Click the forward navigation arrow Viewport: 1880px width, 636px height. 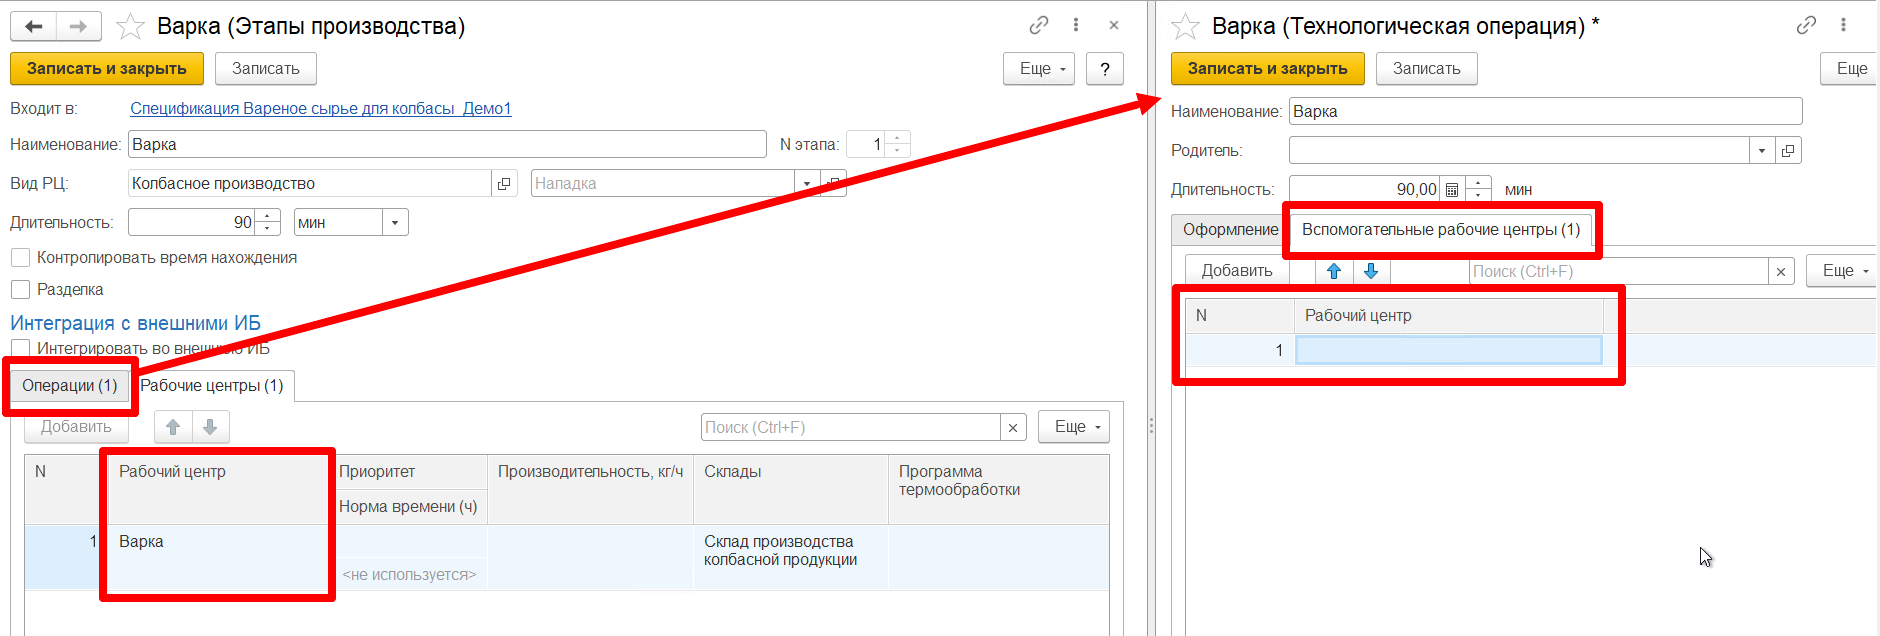(x=78, y=27)
